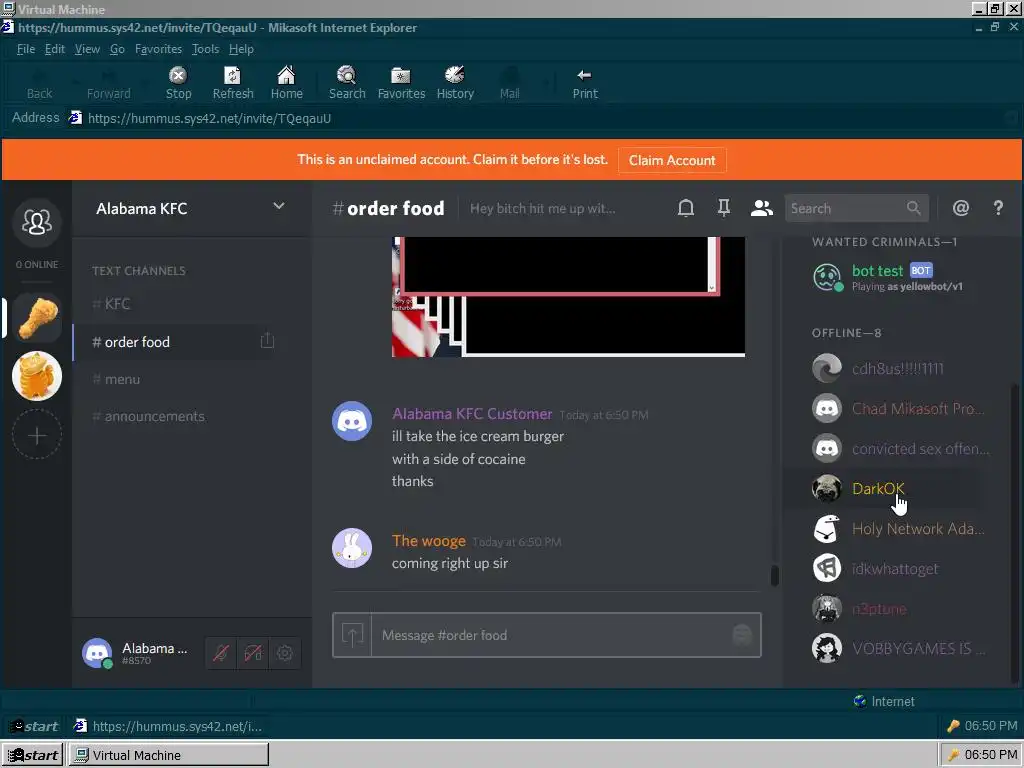Click the chat messages scrollbar thumb
1024x768 pixels.
coord(775,575)
